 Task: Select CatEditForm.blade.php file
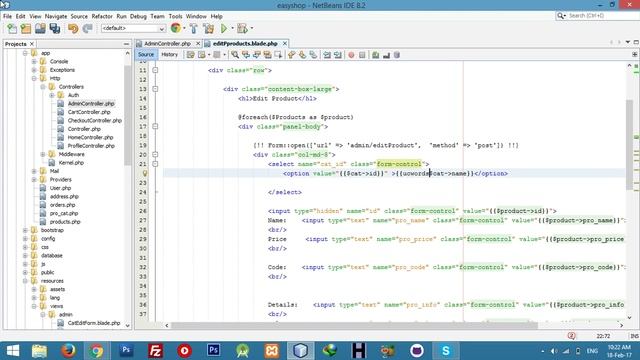(93, 323)
